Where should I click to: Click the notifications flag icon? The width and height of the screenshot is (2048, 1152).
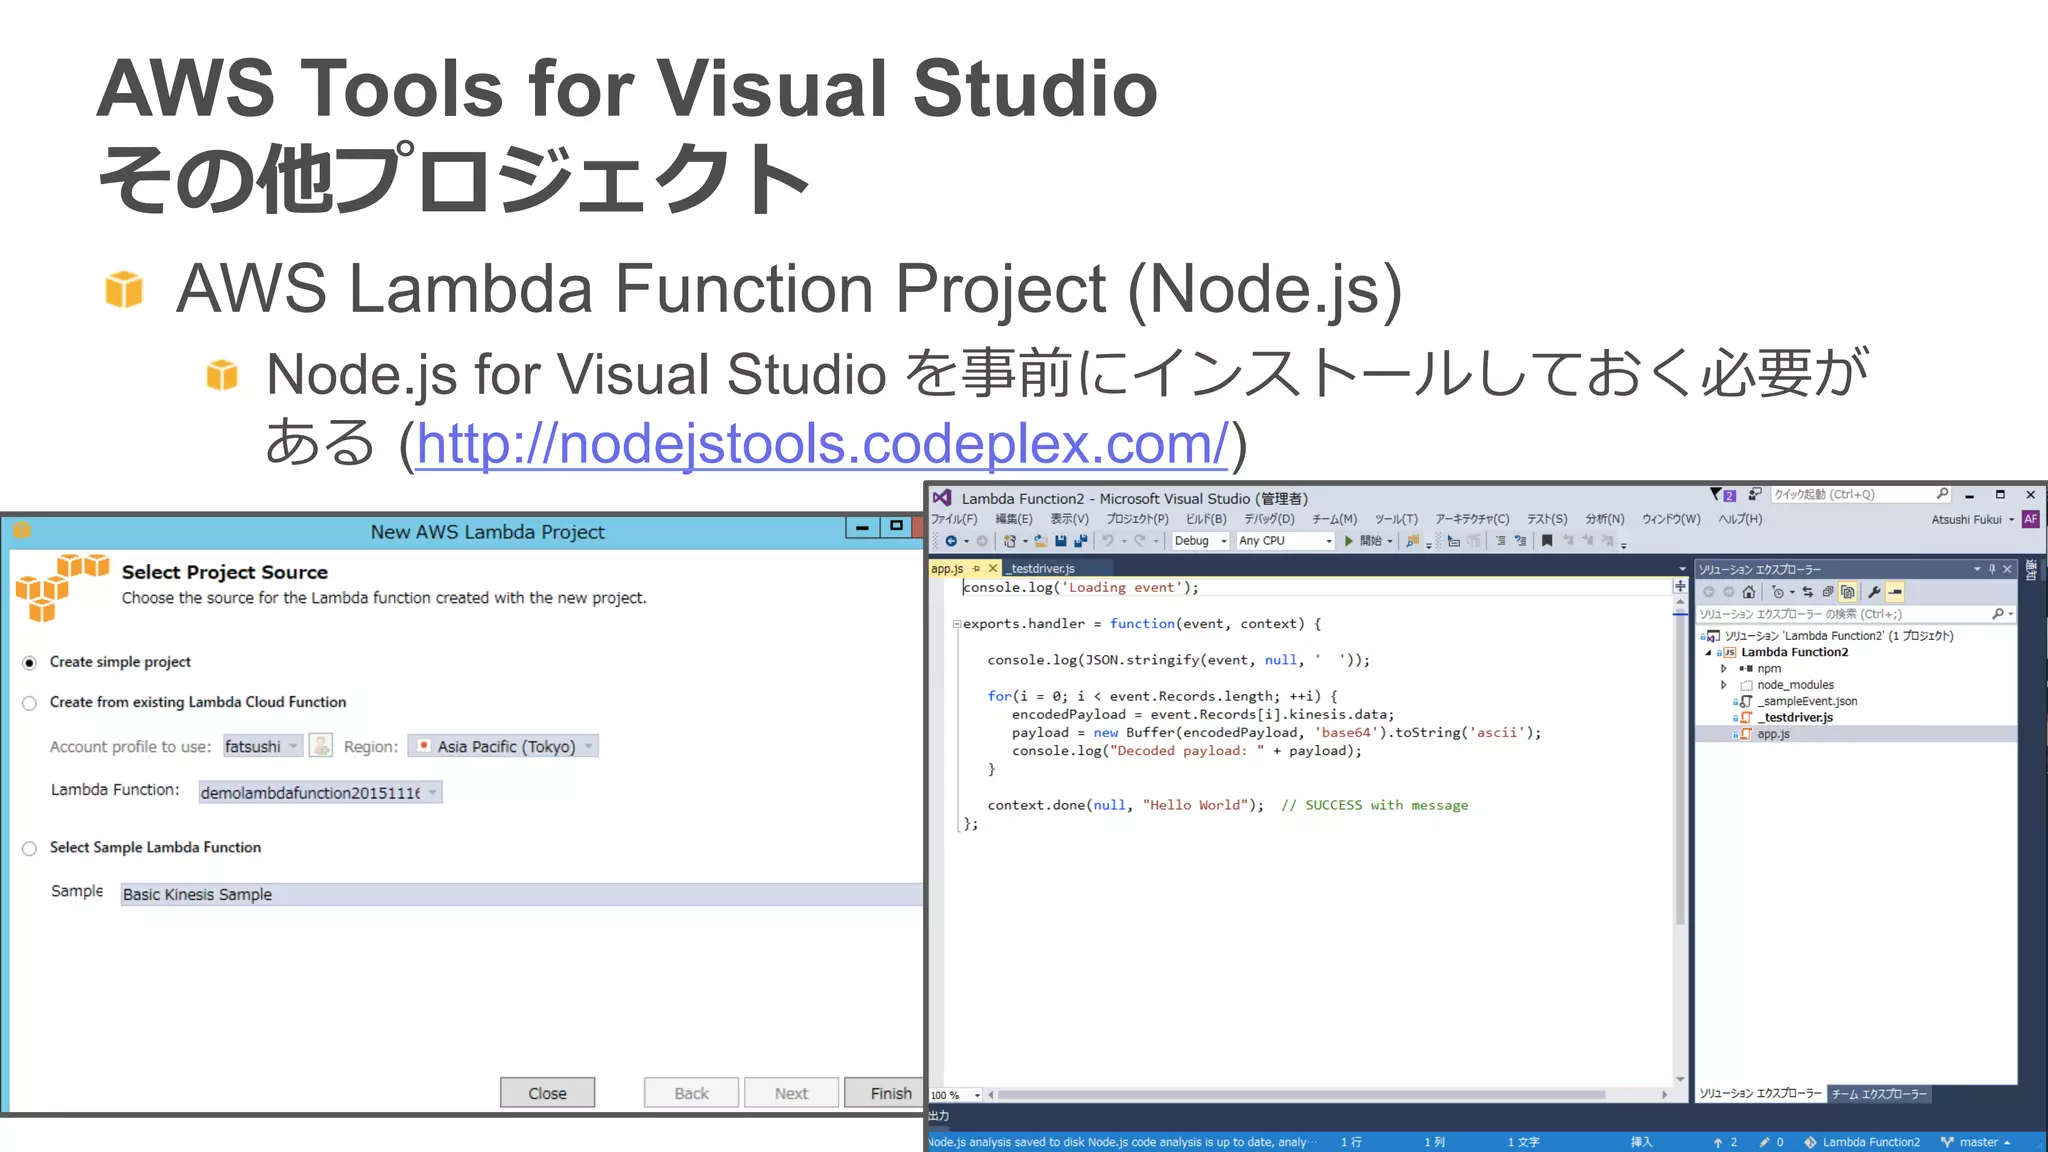[1717, 495]
